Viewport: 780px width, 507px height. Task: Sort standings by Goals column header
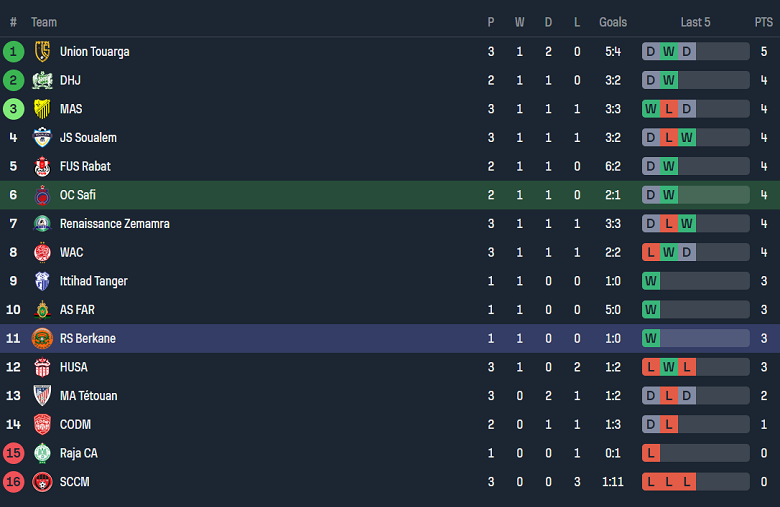613,22
